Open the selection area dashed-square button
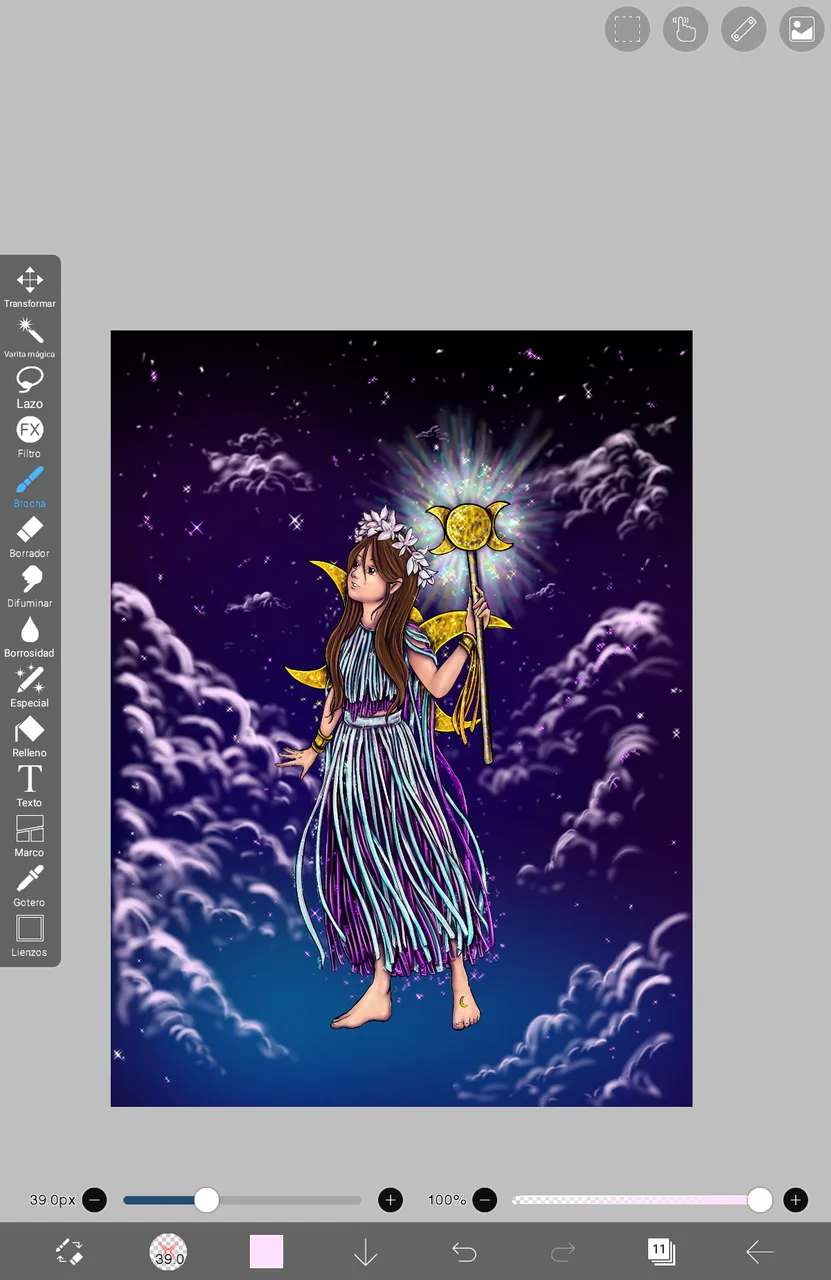The height and width of the screenshot is (1280, 831). coord(627,29)
